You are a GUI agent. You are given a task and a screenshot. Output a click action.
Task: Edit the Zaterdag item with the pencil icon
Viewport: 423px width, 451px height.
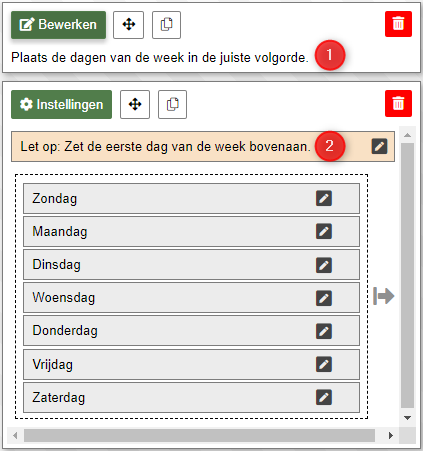pos(324,397)
